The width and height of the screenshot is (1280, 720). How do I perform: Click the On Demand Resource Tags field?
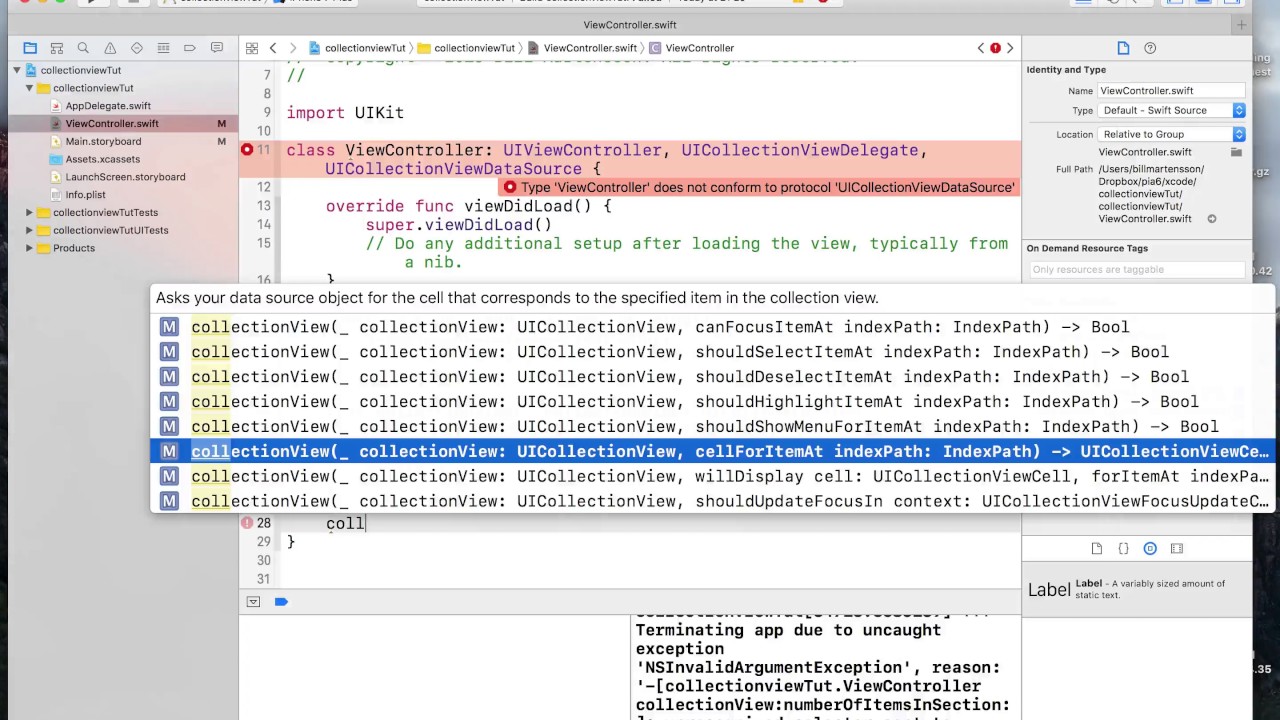1137,270
